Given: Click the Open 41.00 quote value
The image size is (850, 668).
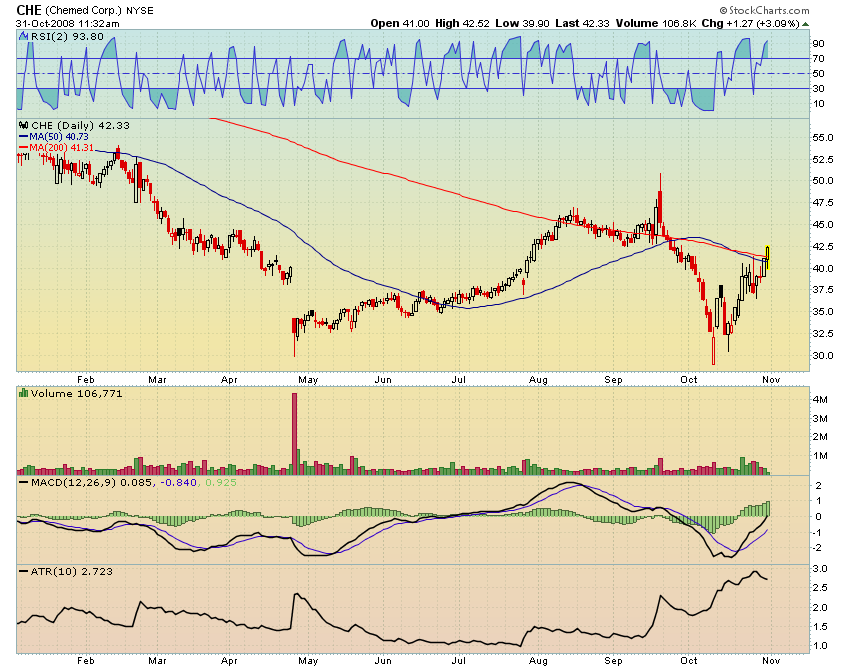Looking at the screenshot, I should click(400, 23).
